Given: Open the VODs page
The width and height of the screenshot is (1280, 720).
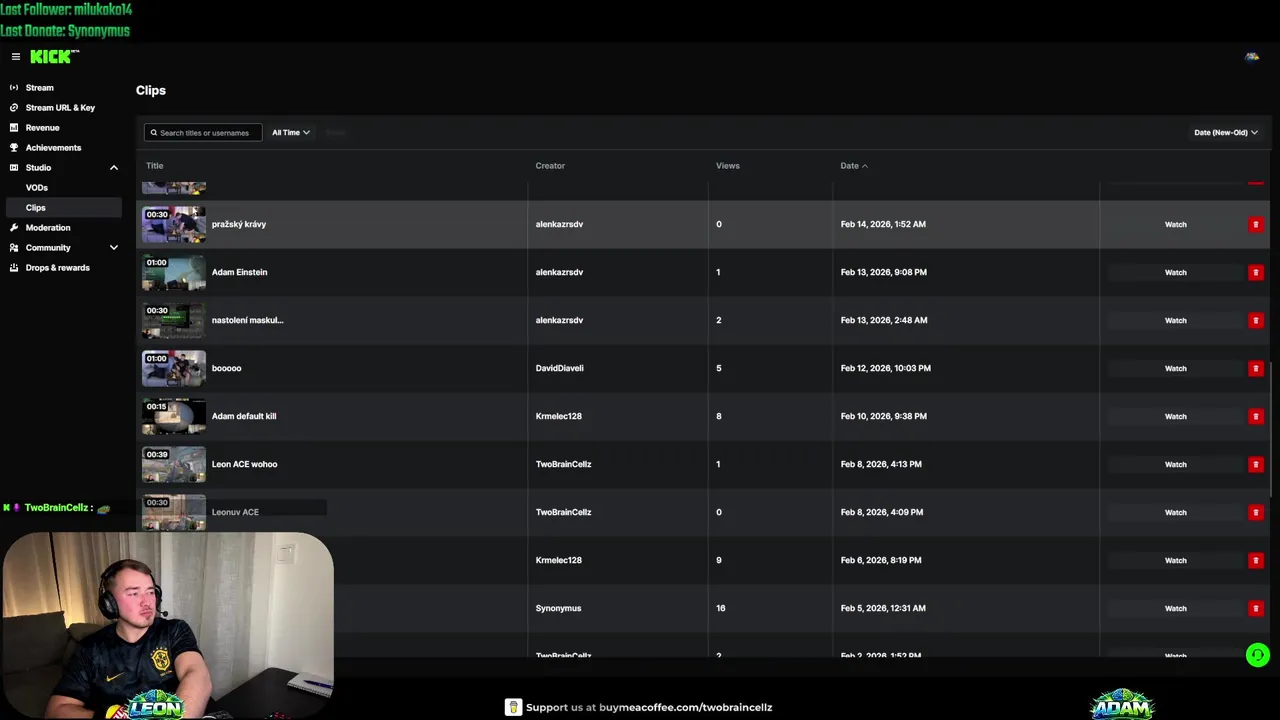Looking at the screenshot, I should (x=37, y=188).
